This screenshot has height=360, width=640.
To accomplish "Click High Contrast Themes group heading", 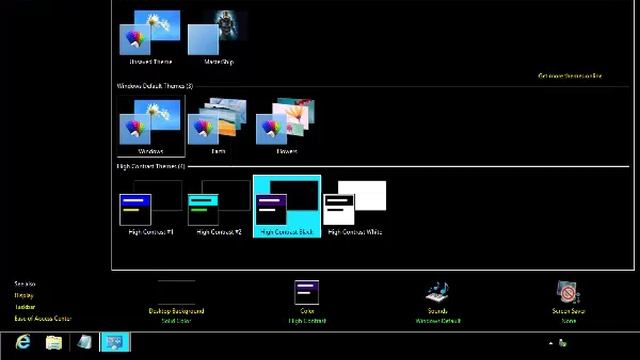I will (151, 167).
